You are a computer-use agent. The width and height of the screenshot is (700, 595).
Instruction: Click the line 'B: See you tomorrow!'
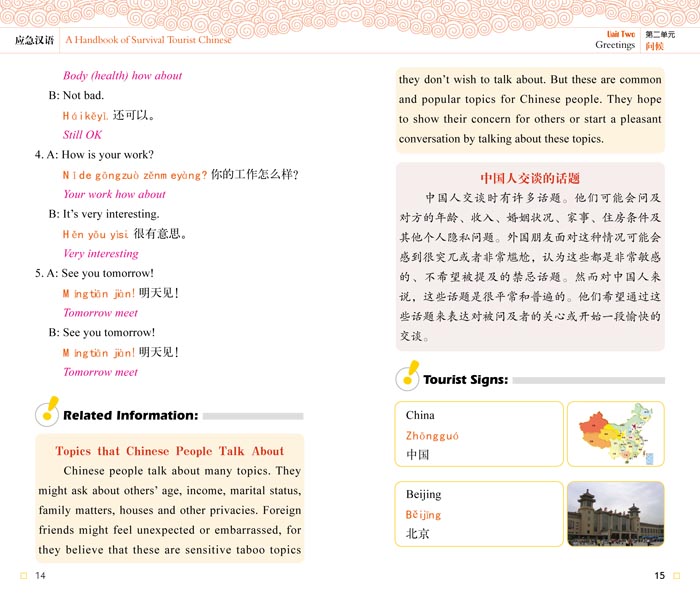(x=102, y=333)
